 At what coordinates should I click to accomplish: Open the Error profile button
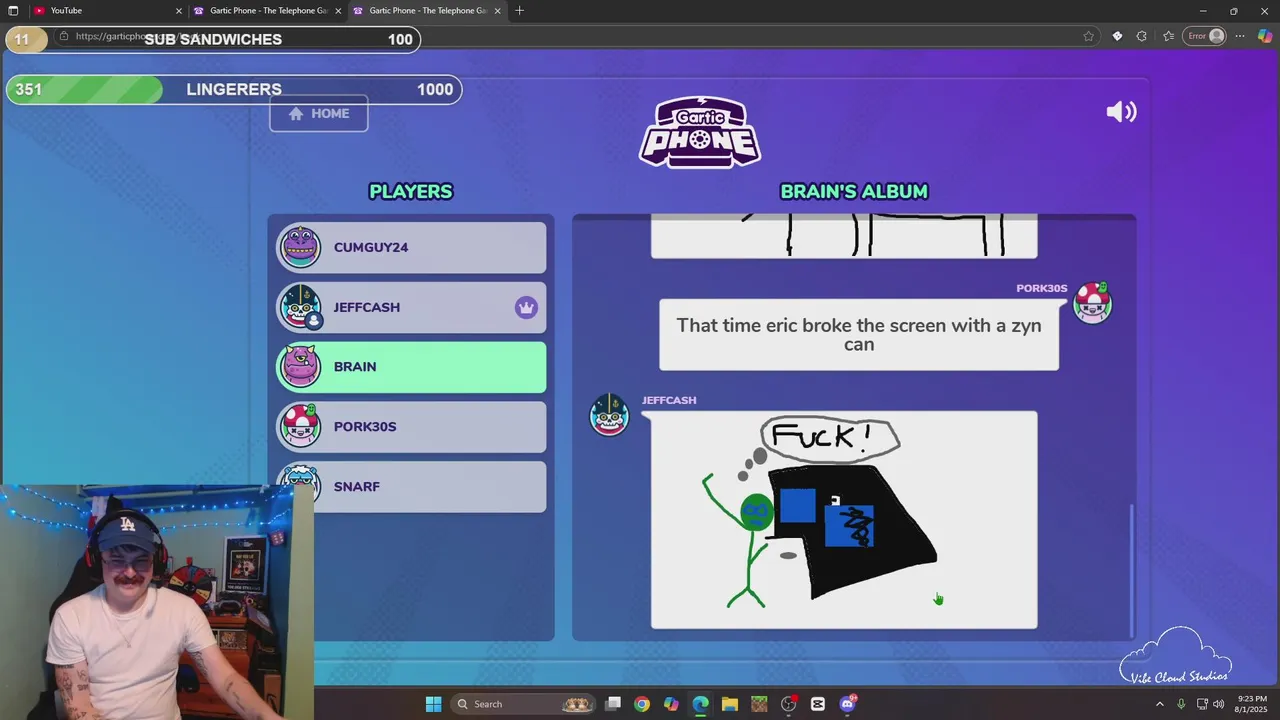(1205, 37)
